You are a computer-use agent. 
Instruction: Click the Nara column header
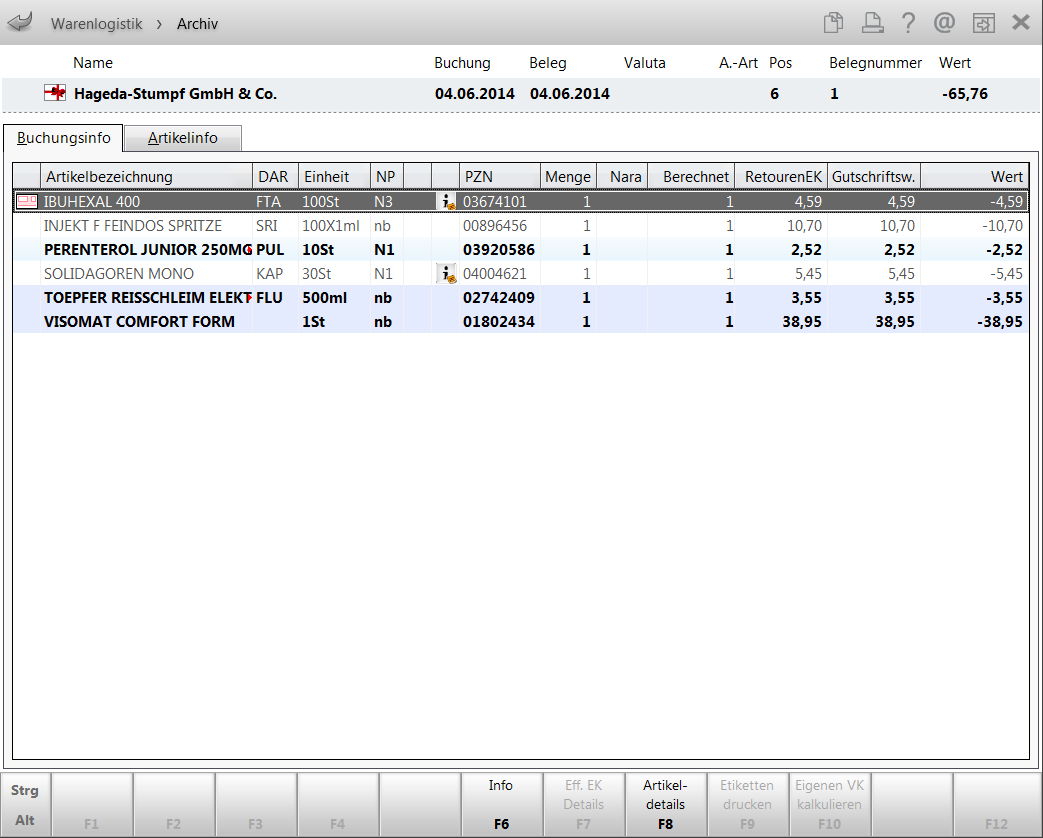point(622,176)
